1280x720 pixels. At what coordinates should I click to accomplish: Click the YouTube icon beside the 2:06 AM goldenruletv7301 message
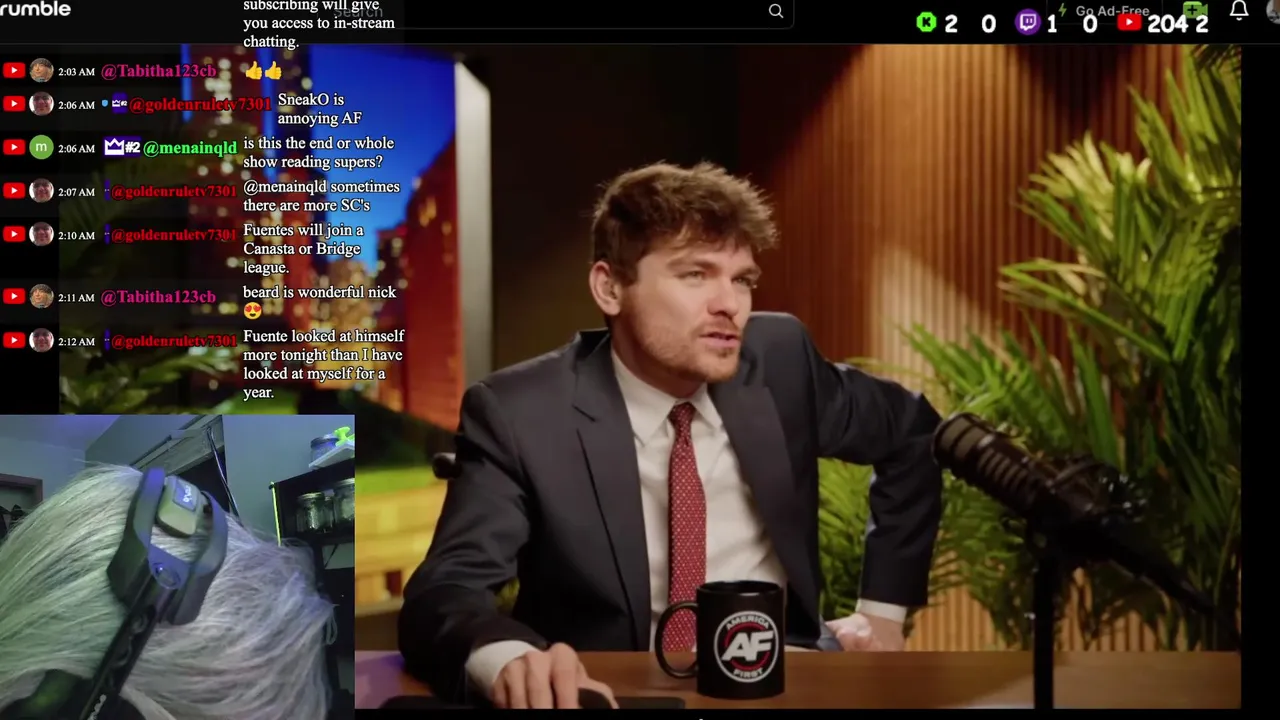coord(13,104)
